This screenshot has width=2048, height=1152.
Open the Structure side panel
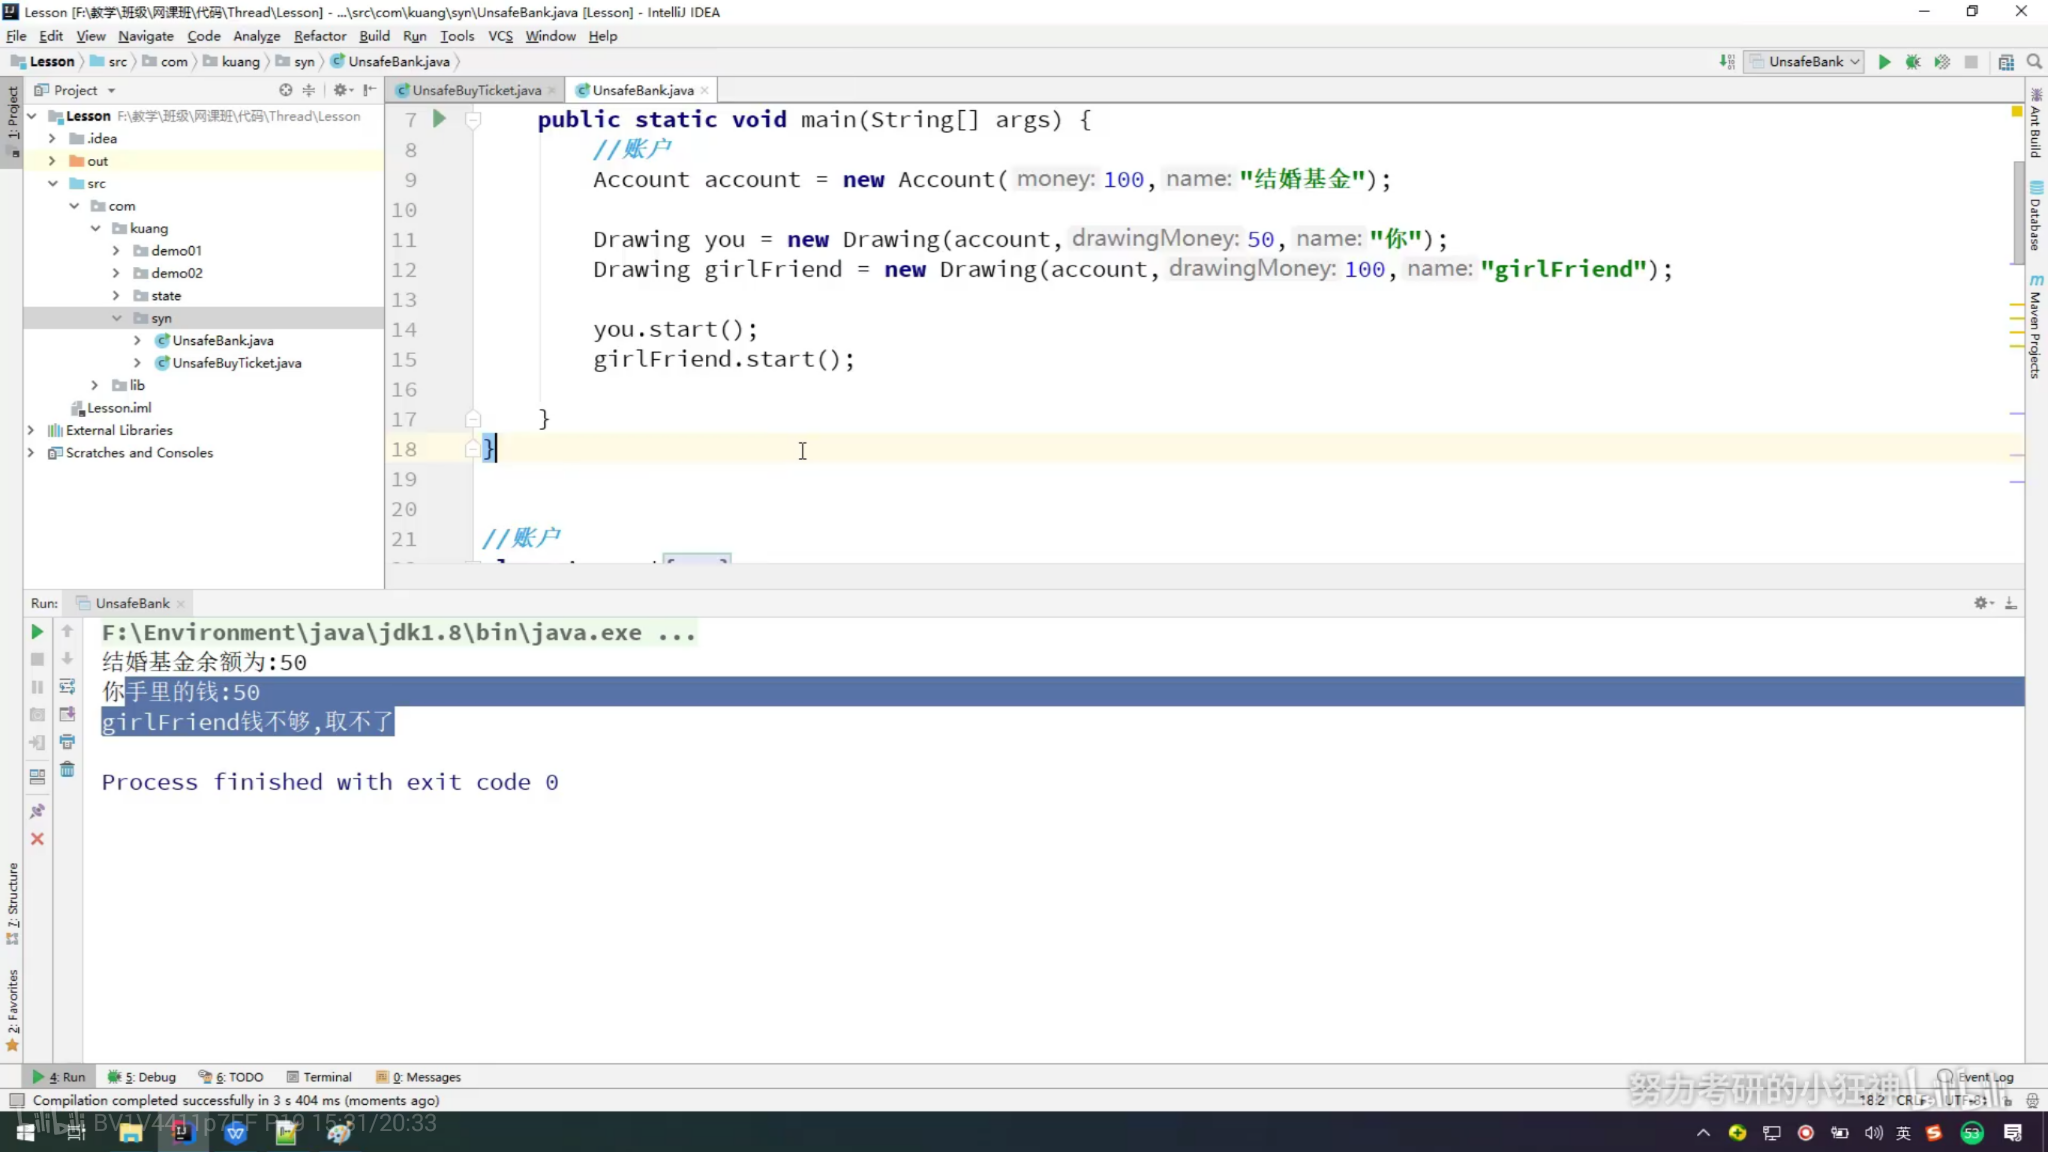point(12,903)
